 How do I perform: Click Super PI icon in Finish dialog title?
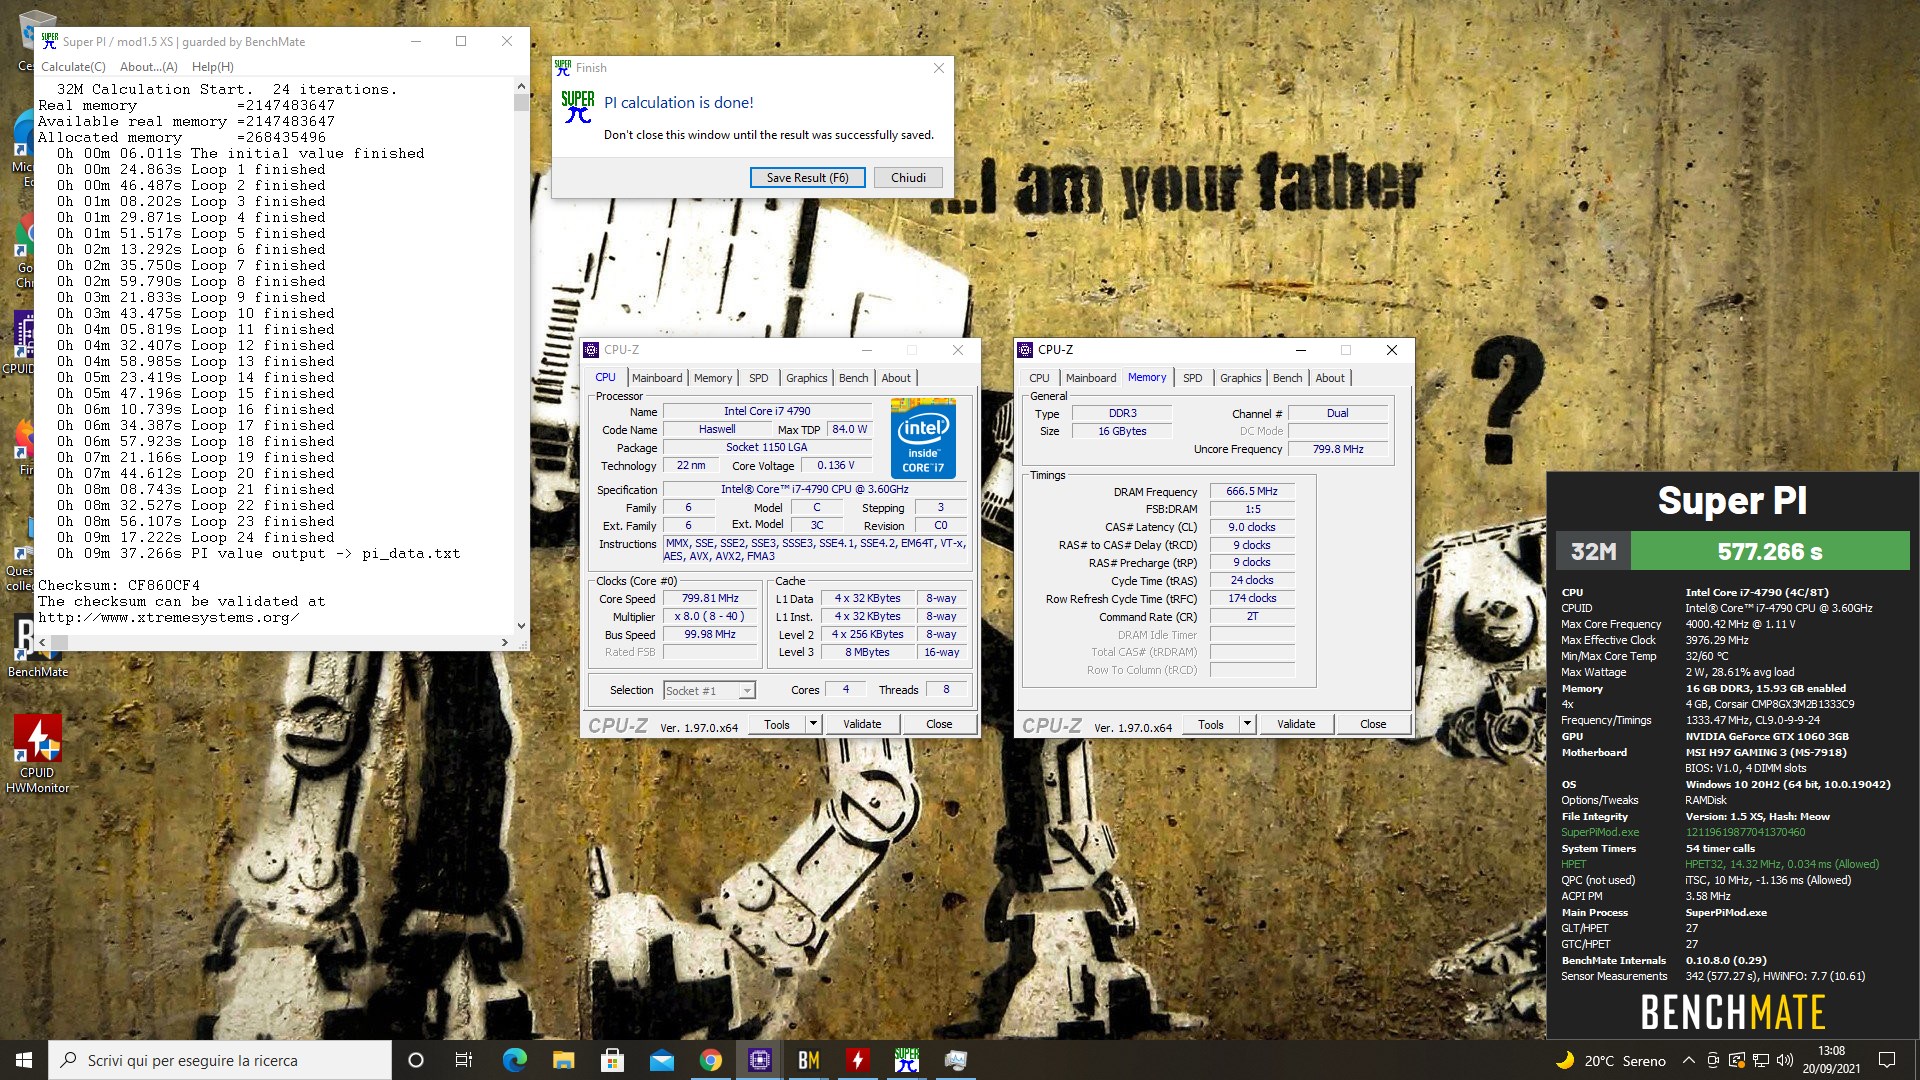pos(563,68)
